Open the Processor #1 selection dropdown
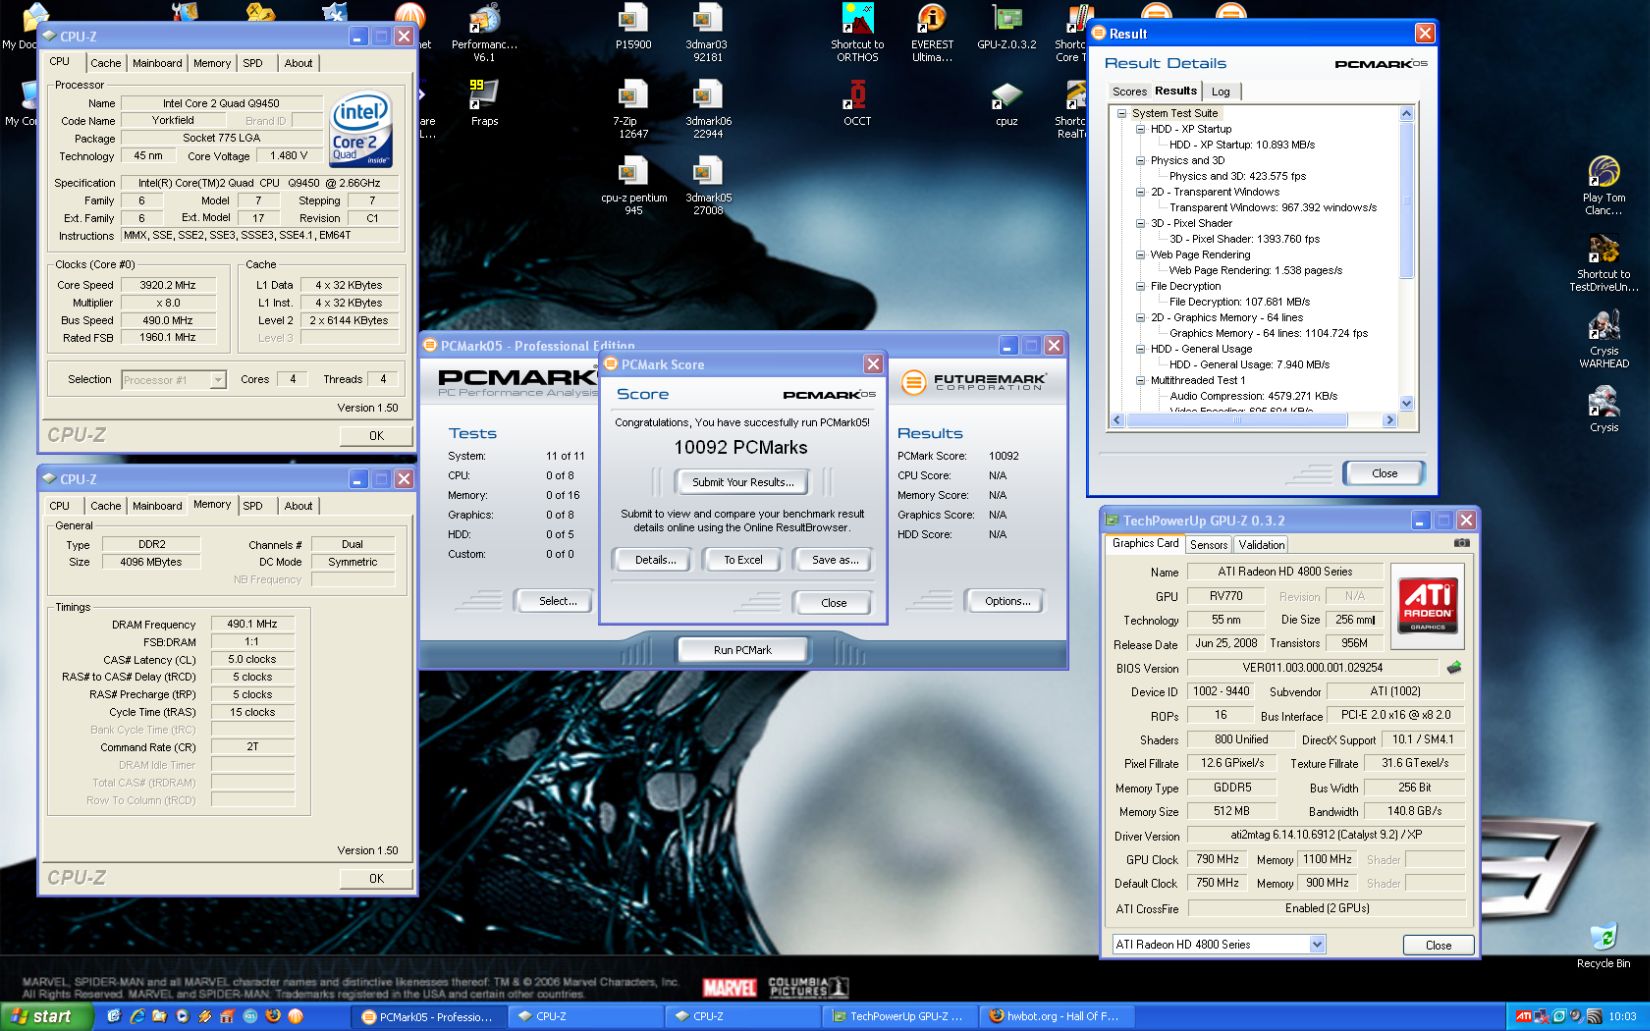The height and width of the screenshot is (1031, 1650). [217, 380]
